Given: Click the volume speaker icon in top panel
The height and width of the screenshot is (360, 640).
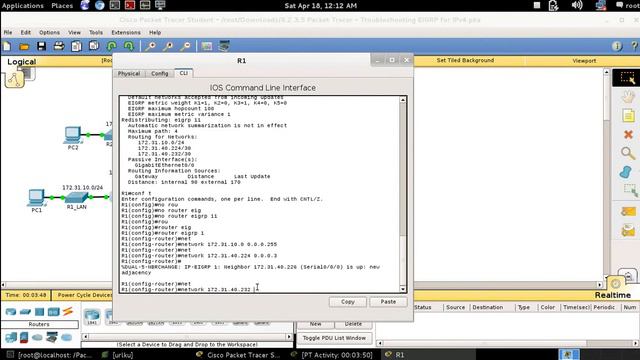Looking at the screenshot, I should [576, 5].
